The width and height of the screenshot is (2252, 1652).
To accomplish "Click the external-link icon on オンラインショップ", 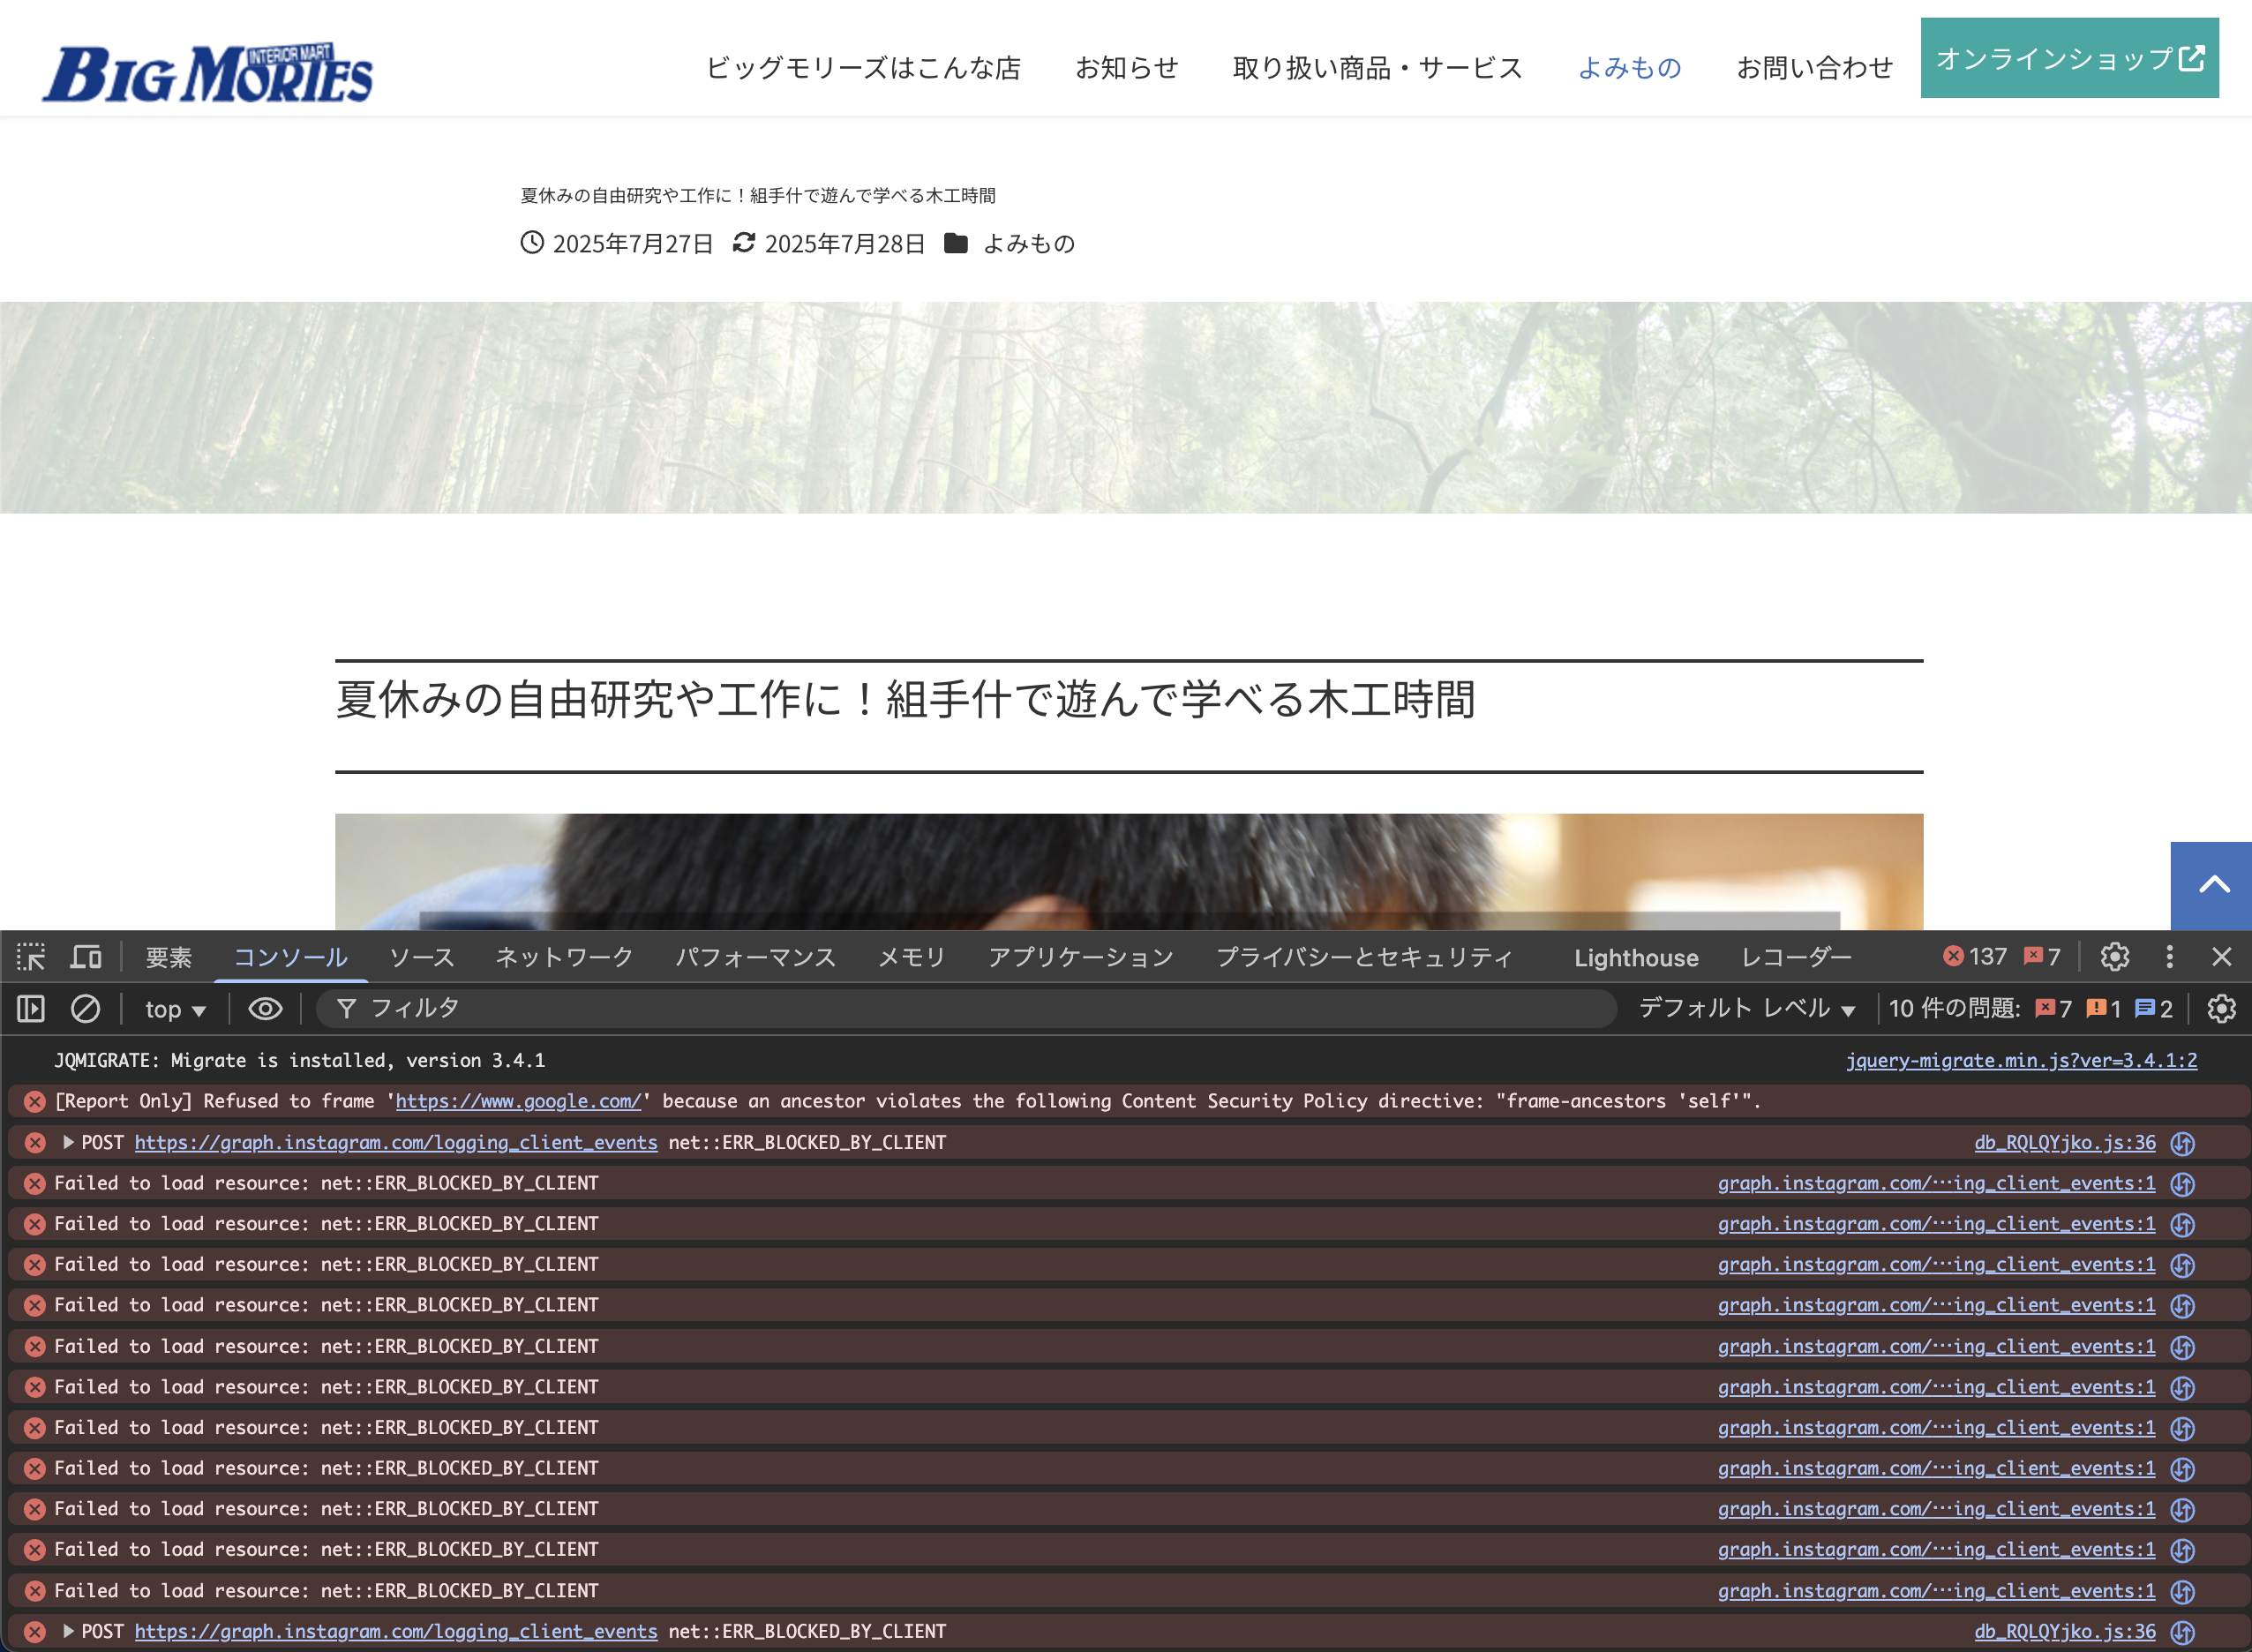I will [2191, 58].
